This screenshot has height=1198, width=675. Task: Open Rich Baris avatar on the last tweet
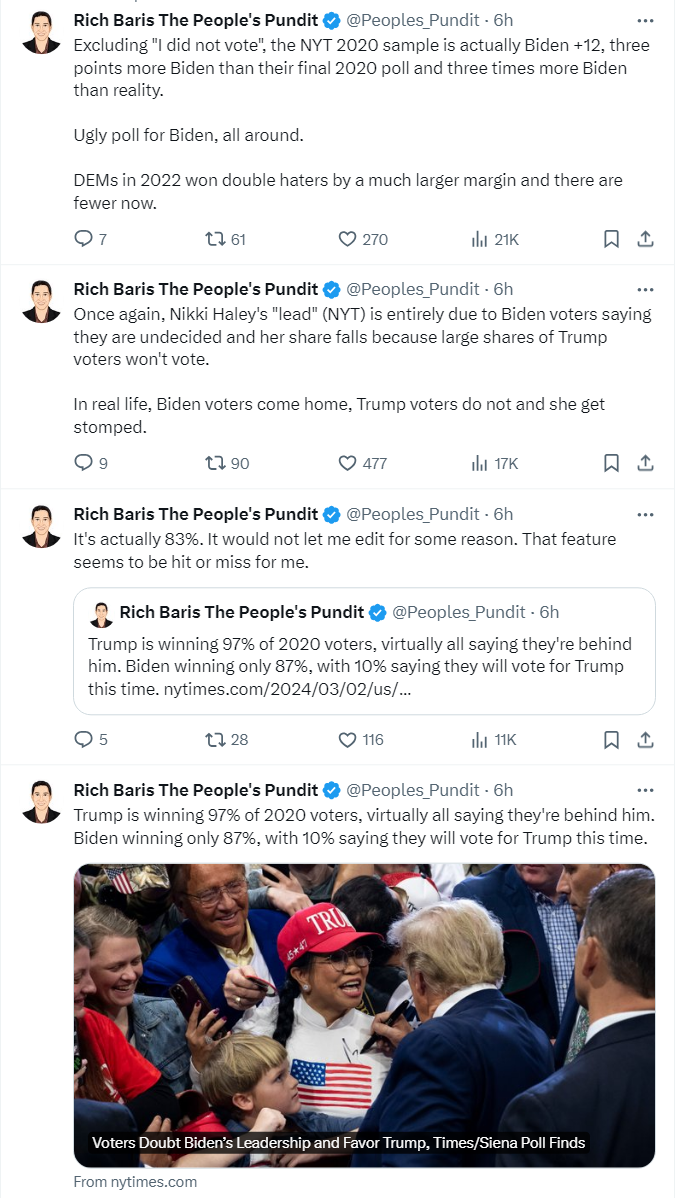tap(41, 801)
